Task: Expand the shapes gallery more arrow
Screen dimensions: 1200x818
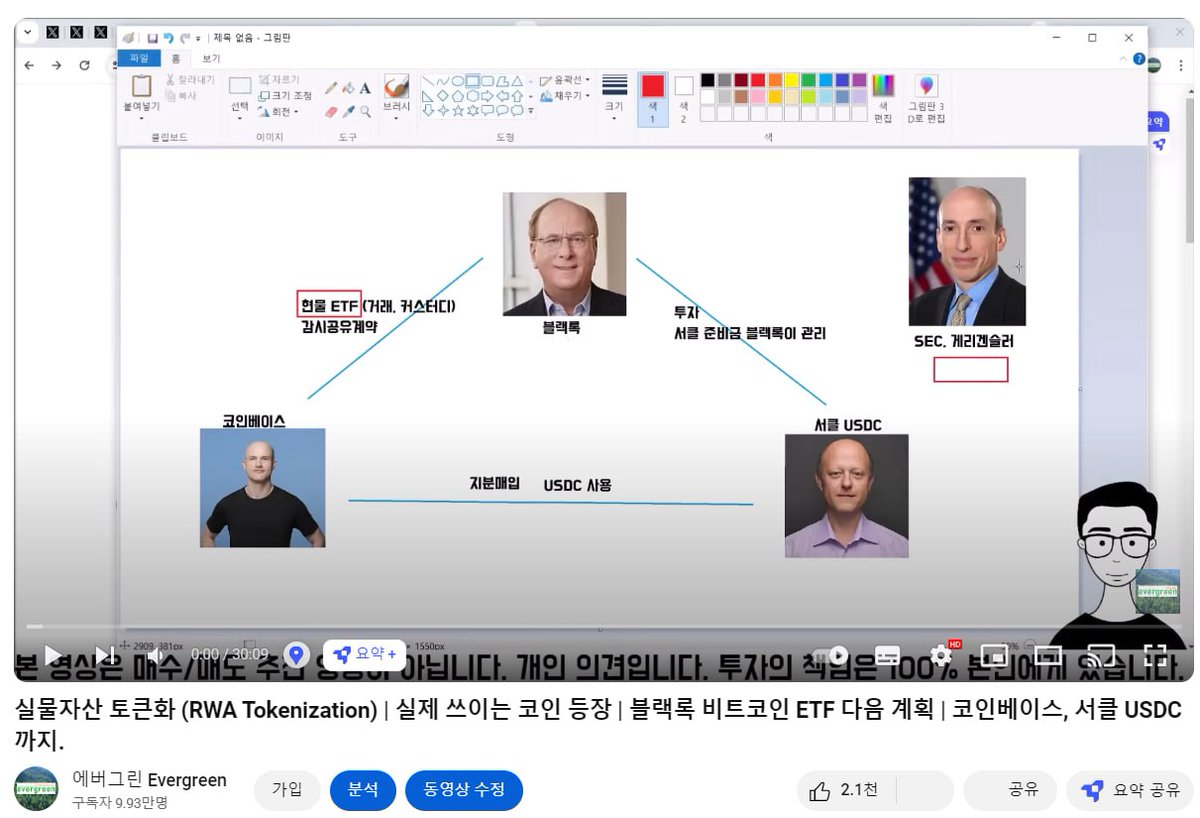Action: 531,111
